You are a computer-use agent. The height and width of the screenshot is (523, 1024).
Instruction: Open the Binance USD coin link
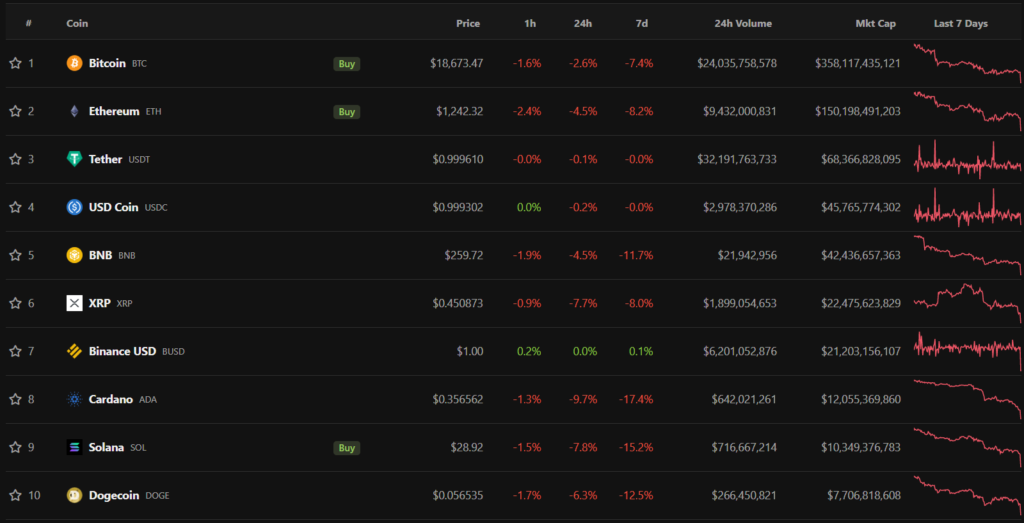coord(123,351)
